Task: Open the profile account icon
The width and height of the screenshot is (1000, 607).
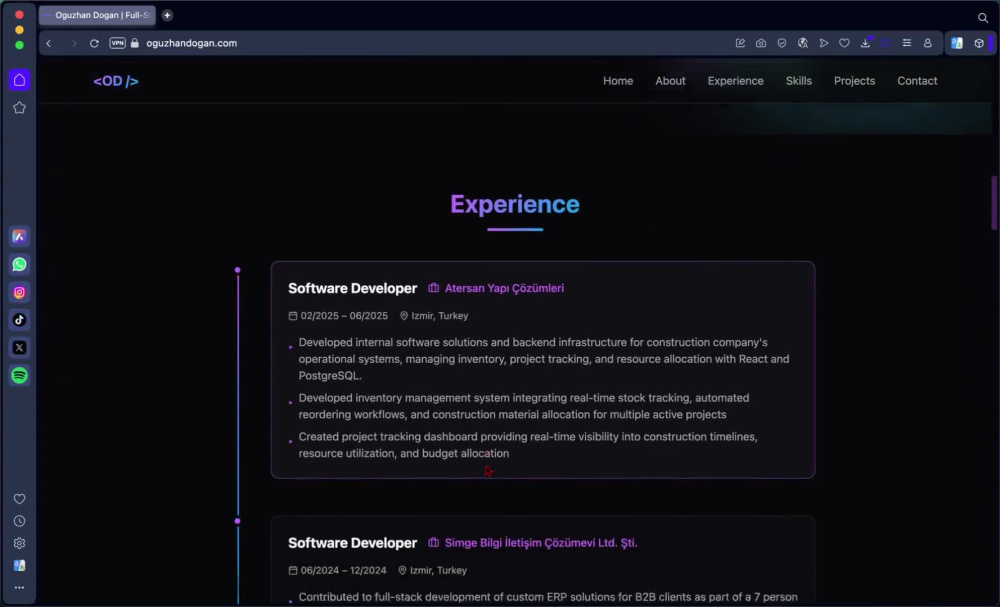Action: click(928, 43)
